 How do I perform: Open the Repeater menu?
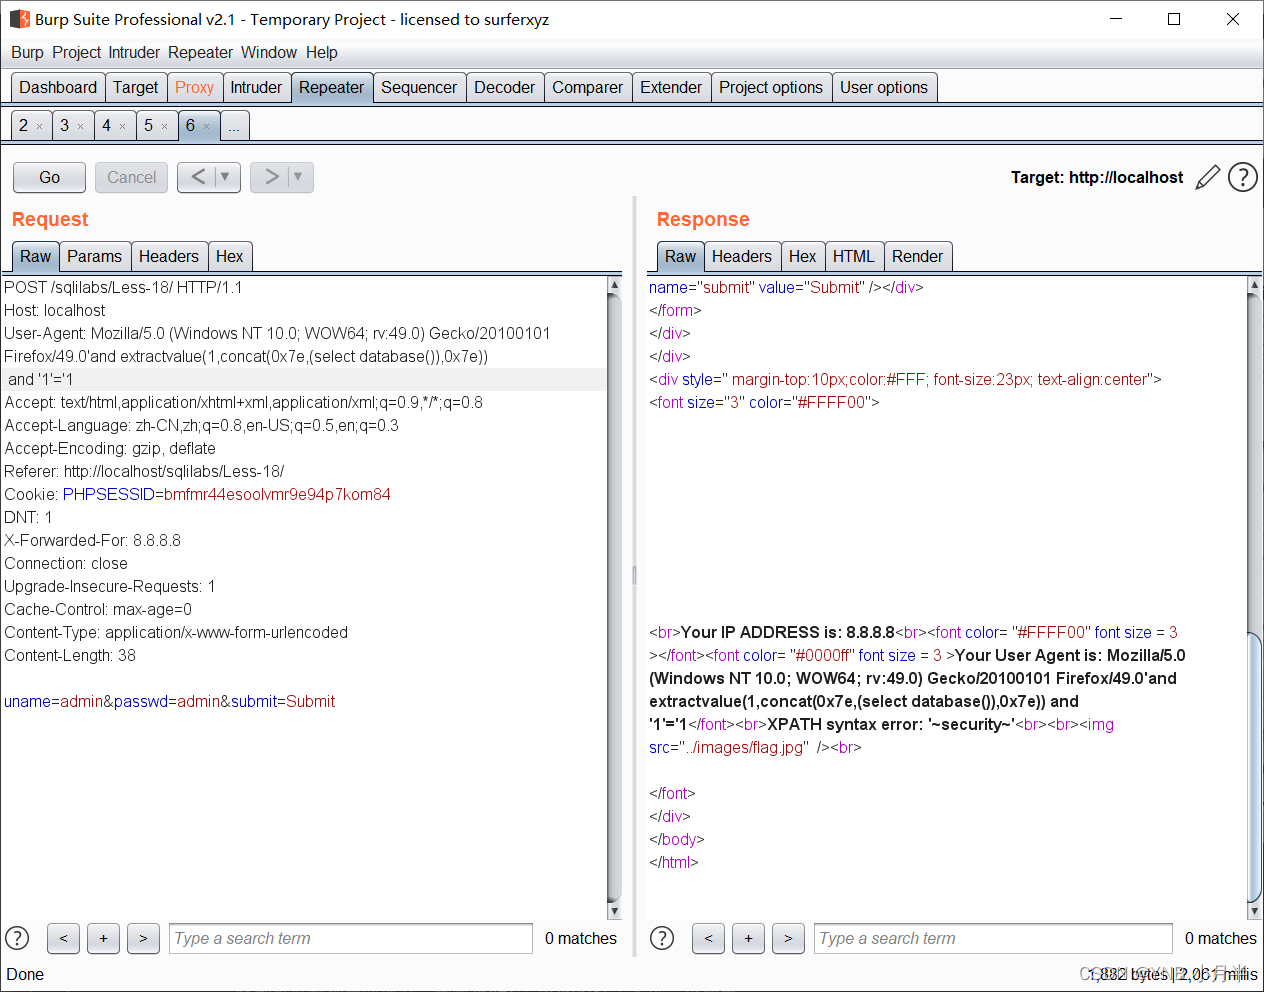coord(200,52)
